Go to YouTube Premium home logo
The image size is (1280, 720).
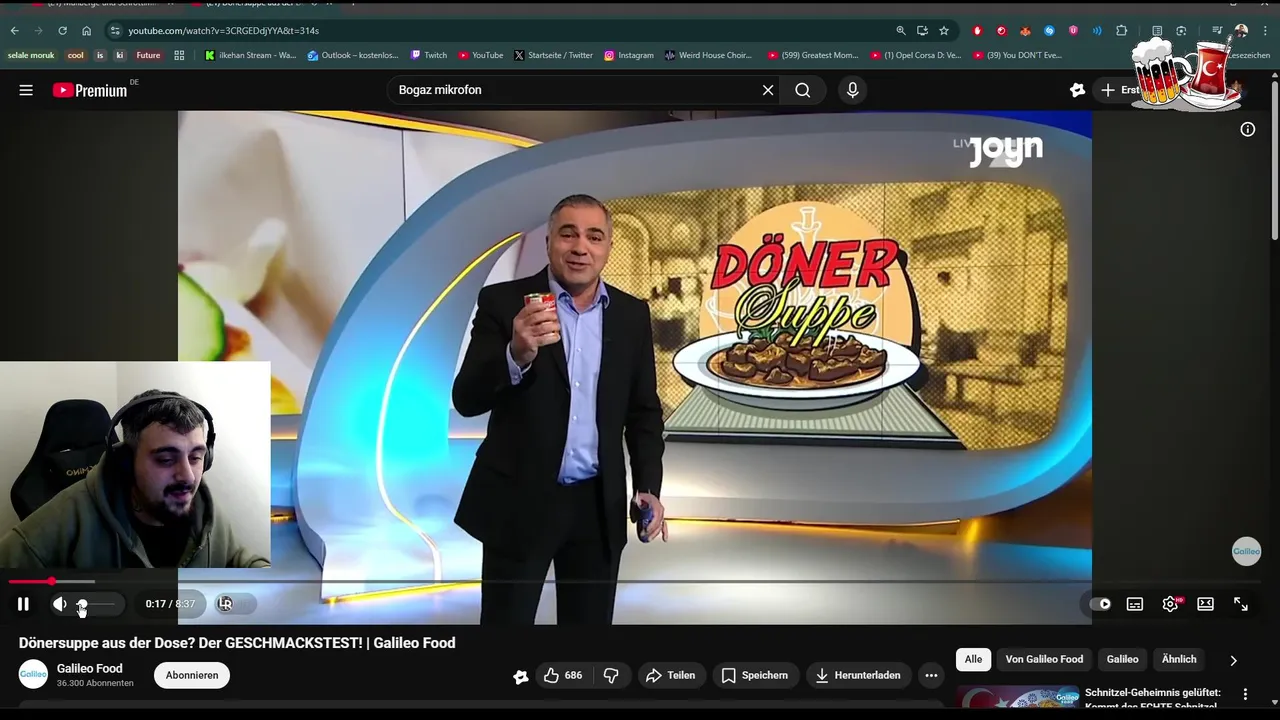(90, 90)
